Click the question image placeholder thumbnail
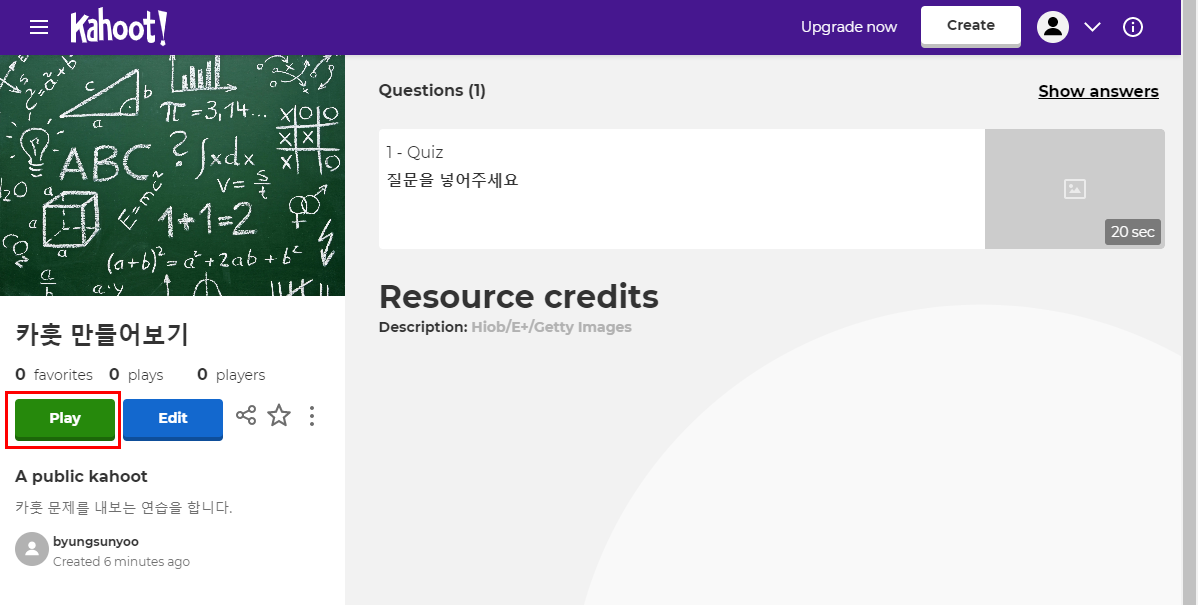Viewport: 1198px width, 605px height. [1074, 189]
